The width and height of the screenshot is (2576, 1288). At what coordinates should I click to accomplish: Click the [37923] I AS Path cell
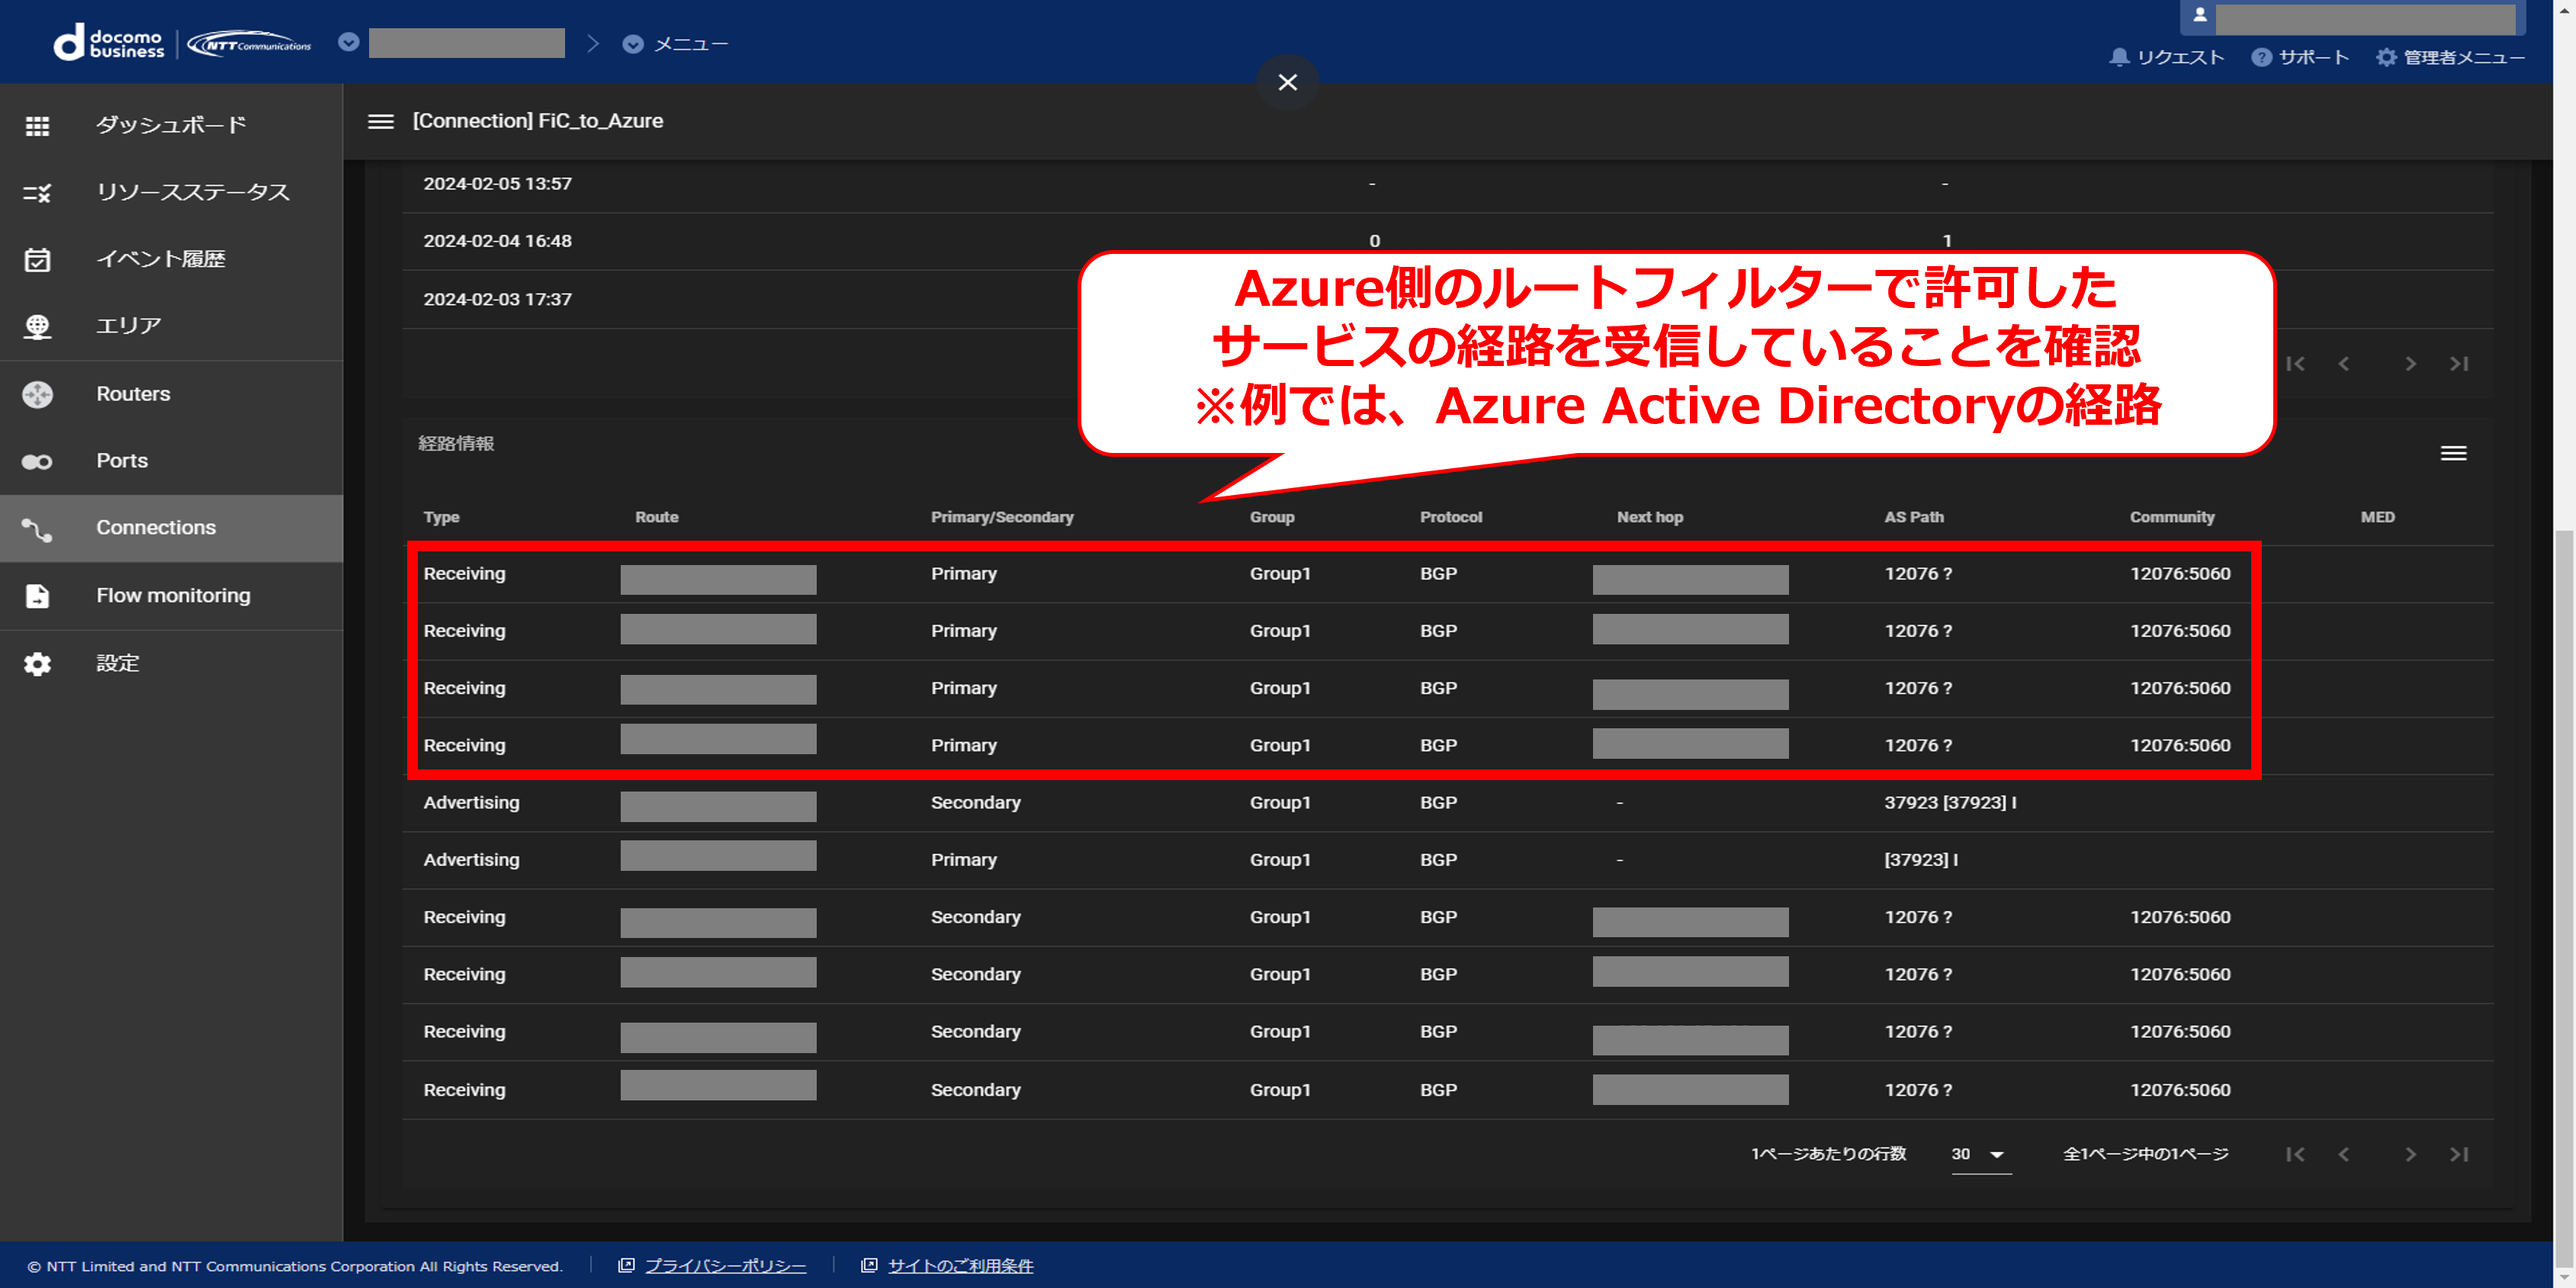pyautogui.click(x=1920, y=860)
